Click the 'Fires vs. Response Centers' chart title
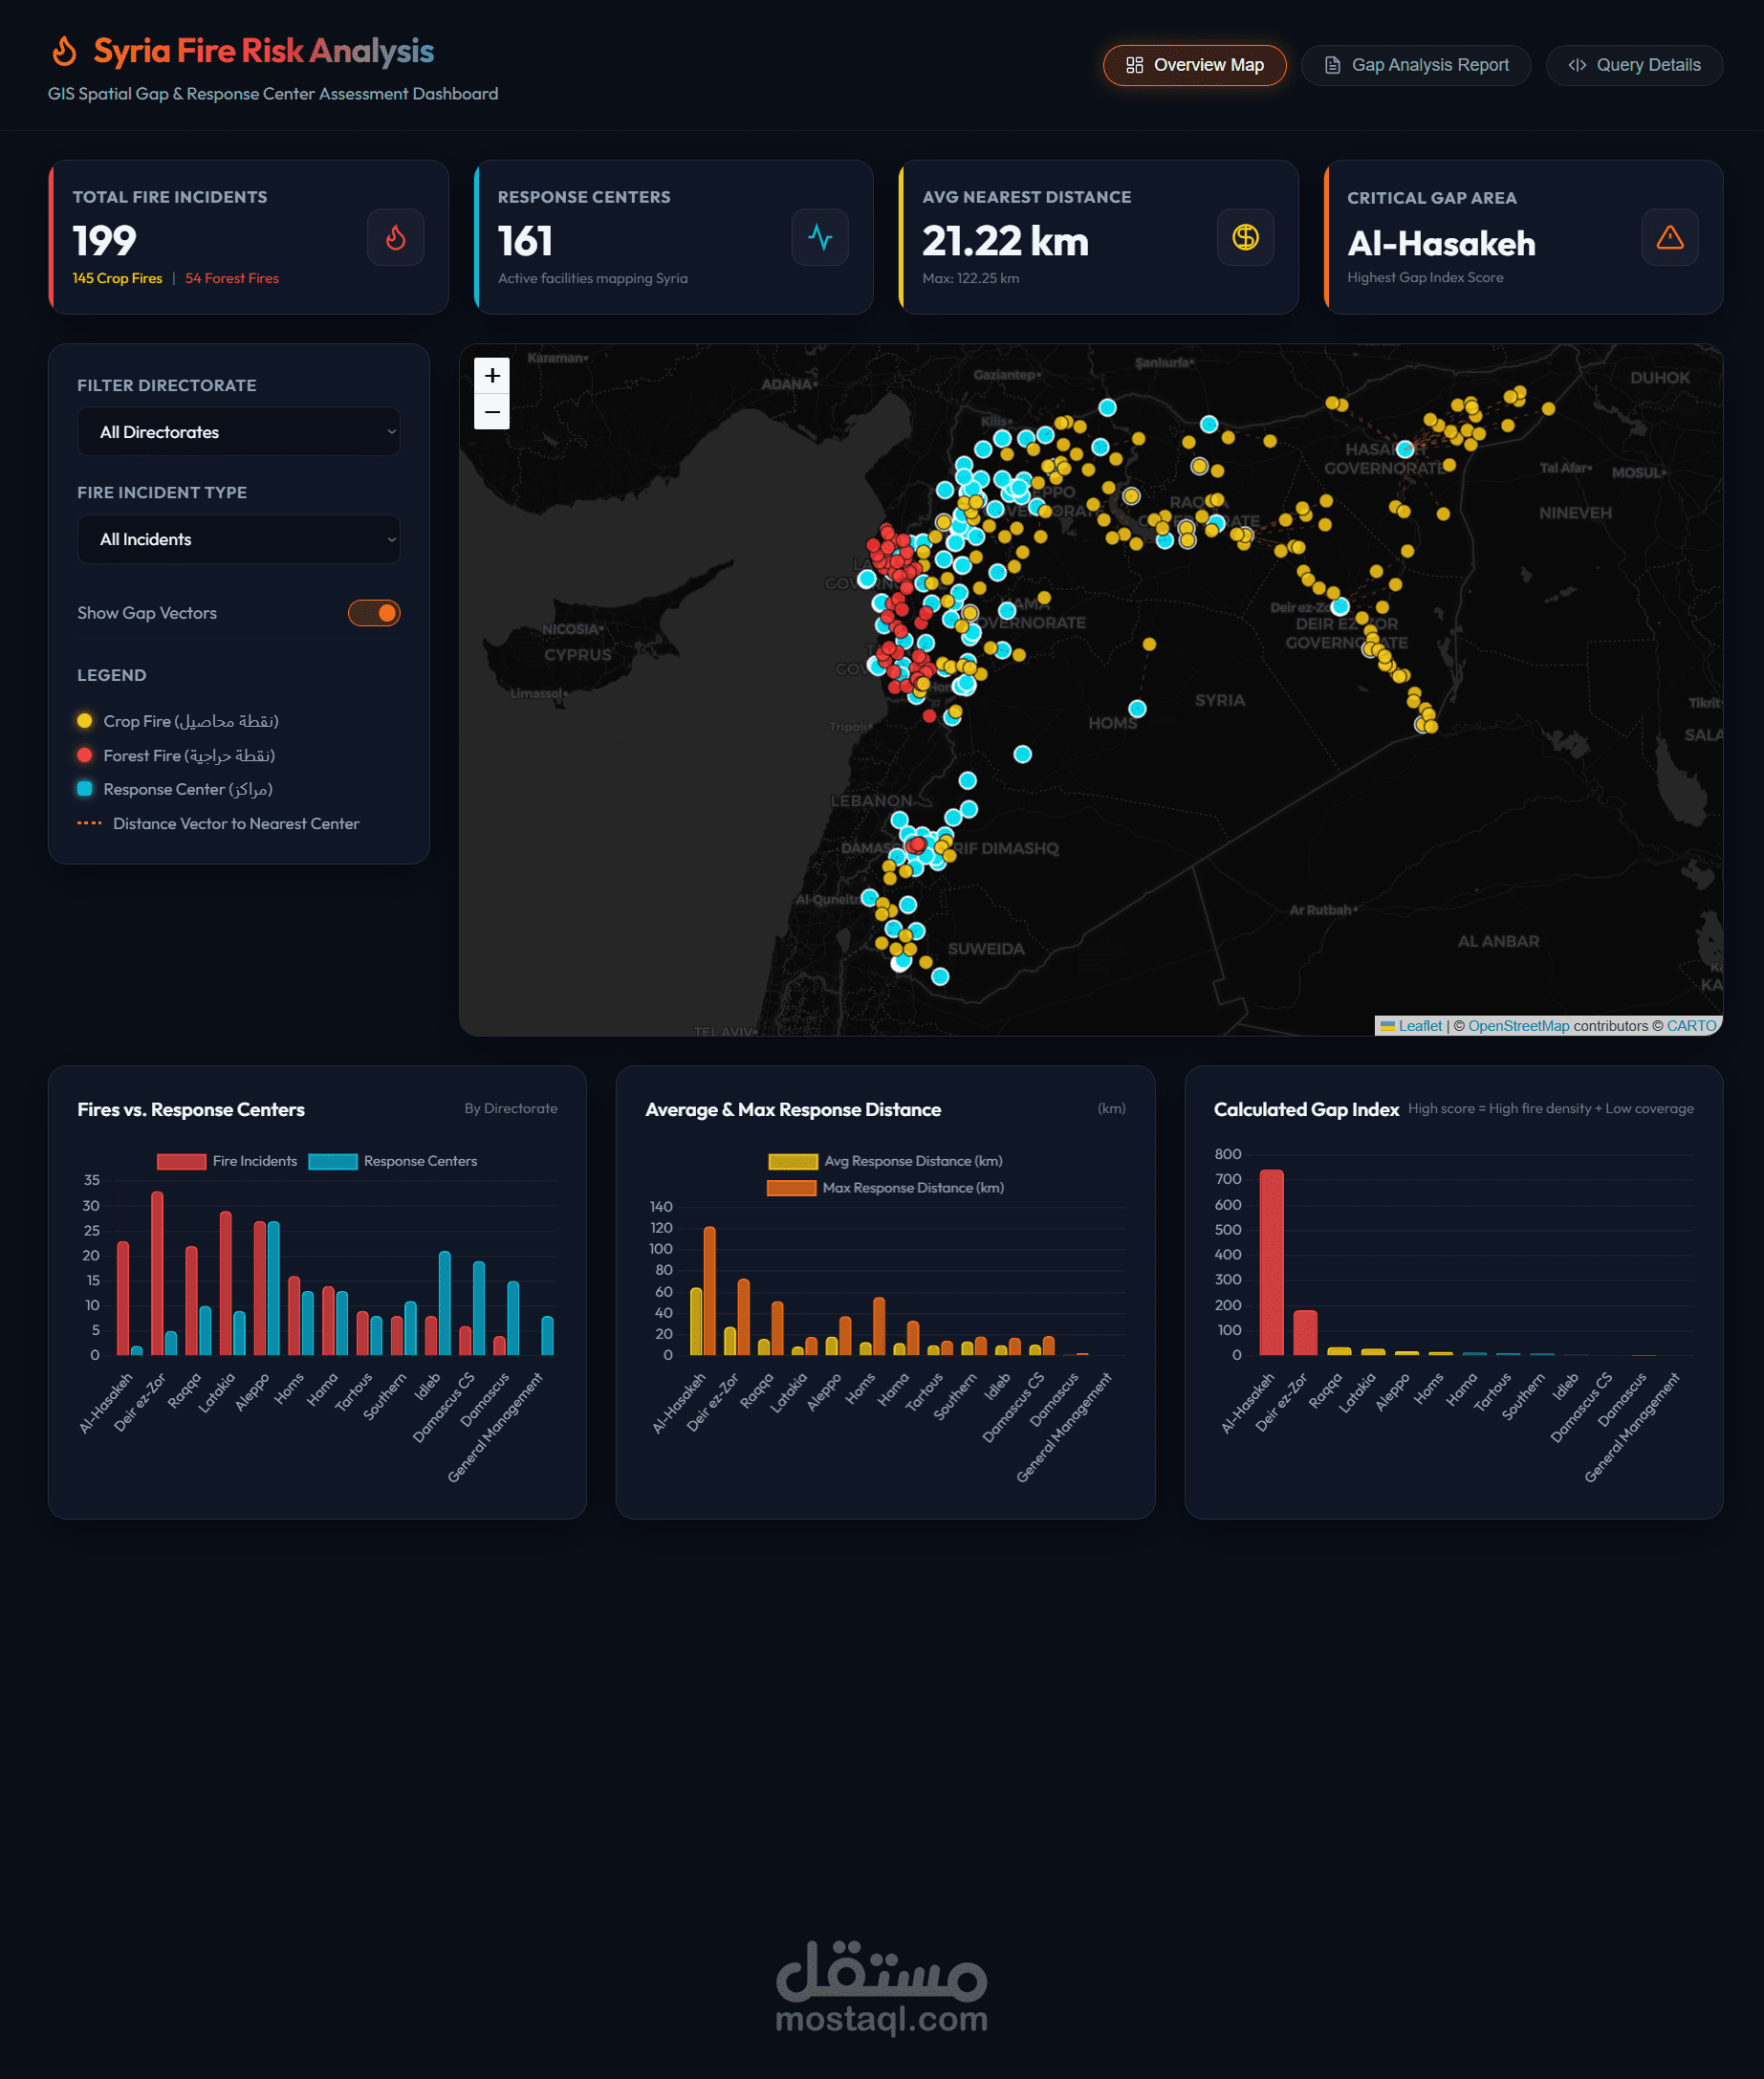The image size is (1764, 2079). [191, 1109]
